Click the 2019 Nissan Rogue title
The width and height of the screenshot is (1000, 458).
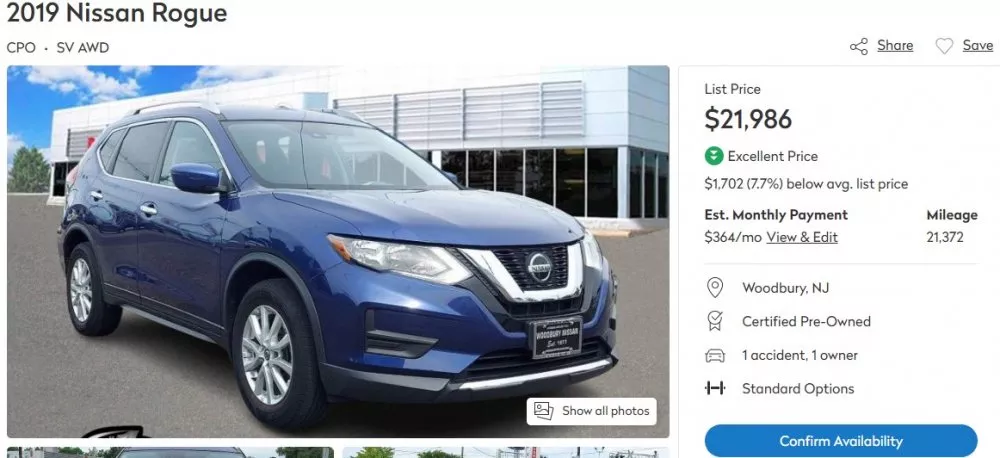[x=117, y=13]
